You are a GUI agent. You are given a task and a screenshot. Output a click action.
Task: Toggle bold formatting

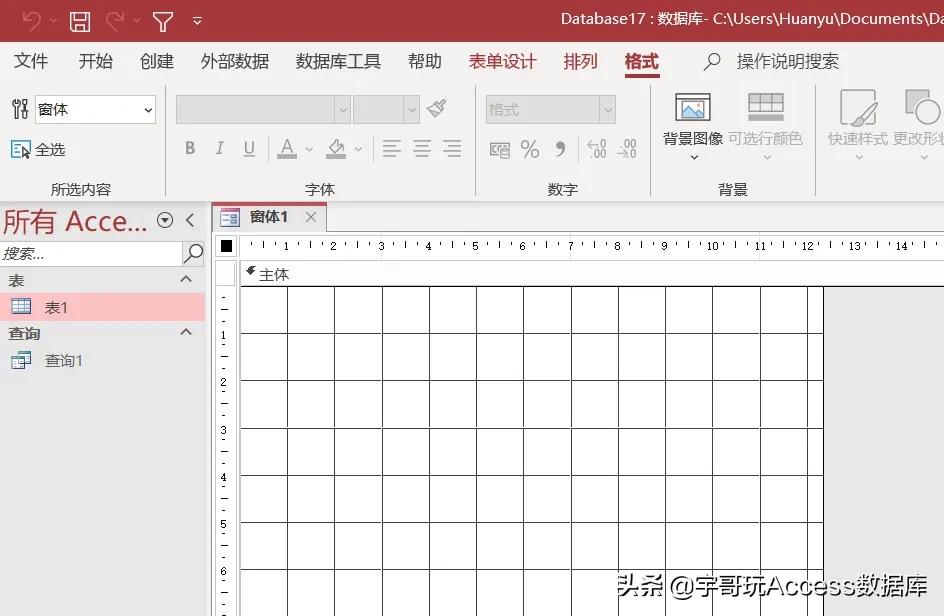click(x=190, y=148)
